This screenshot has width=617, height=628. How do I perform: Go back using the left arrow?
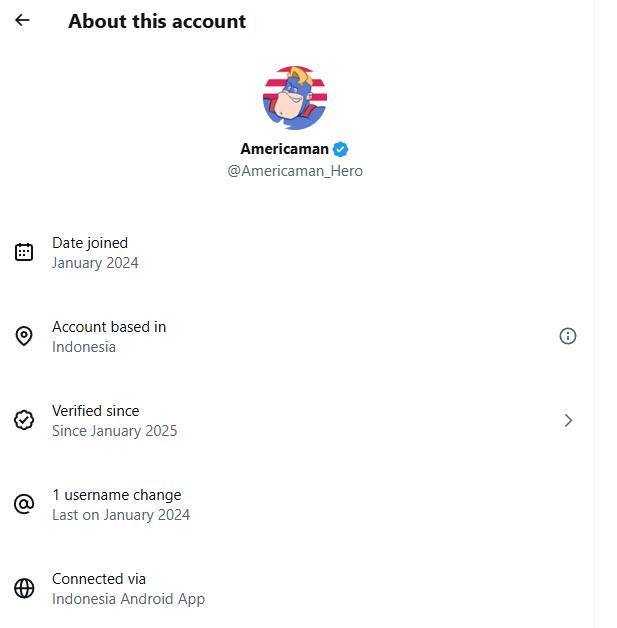[23, 20]
